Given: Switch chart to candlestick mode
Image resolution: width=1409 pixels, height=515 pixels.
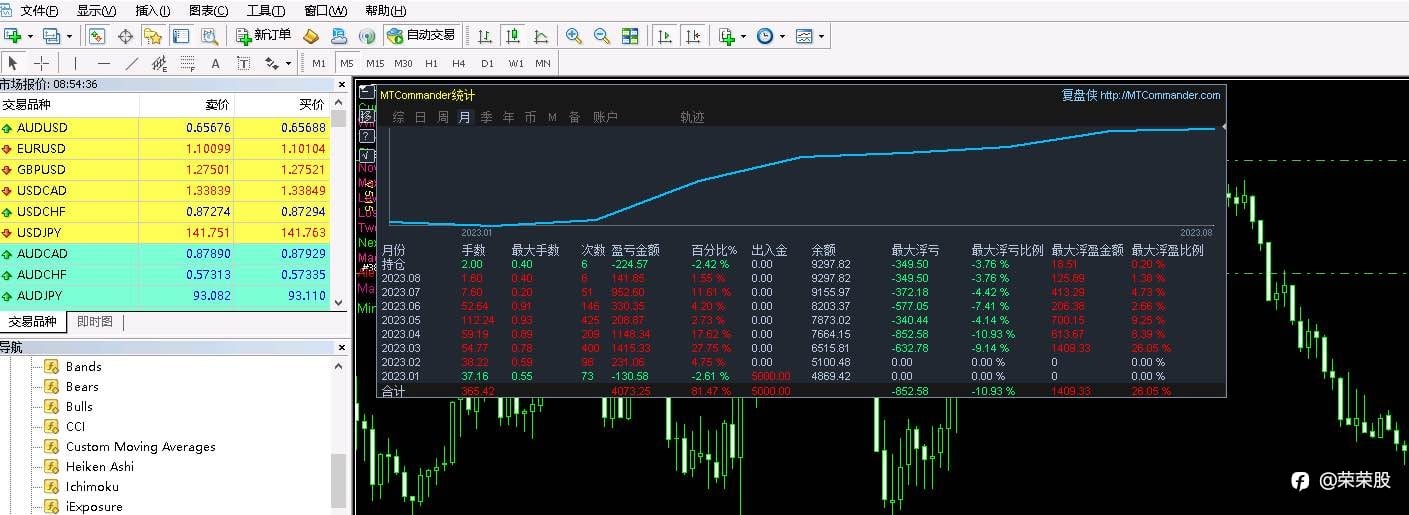Looking at the screenshot, I should pos(513,36).
